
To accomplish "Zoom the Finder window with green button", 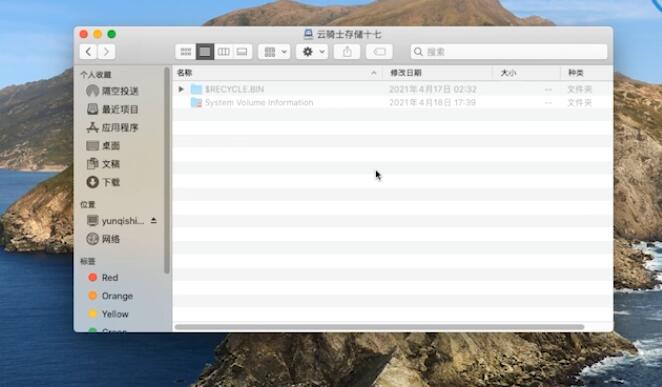I will pos(111,34).
